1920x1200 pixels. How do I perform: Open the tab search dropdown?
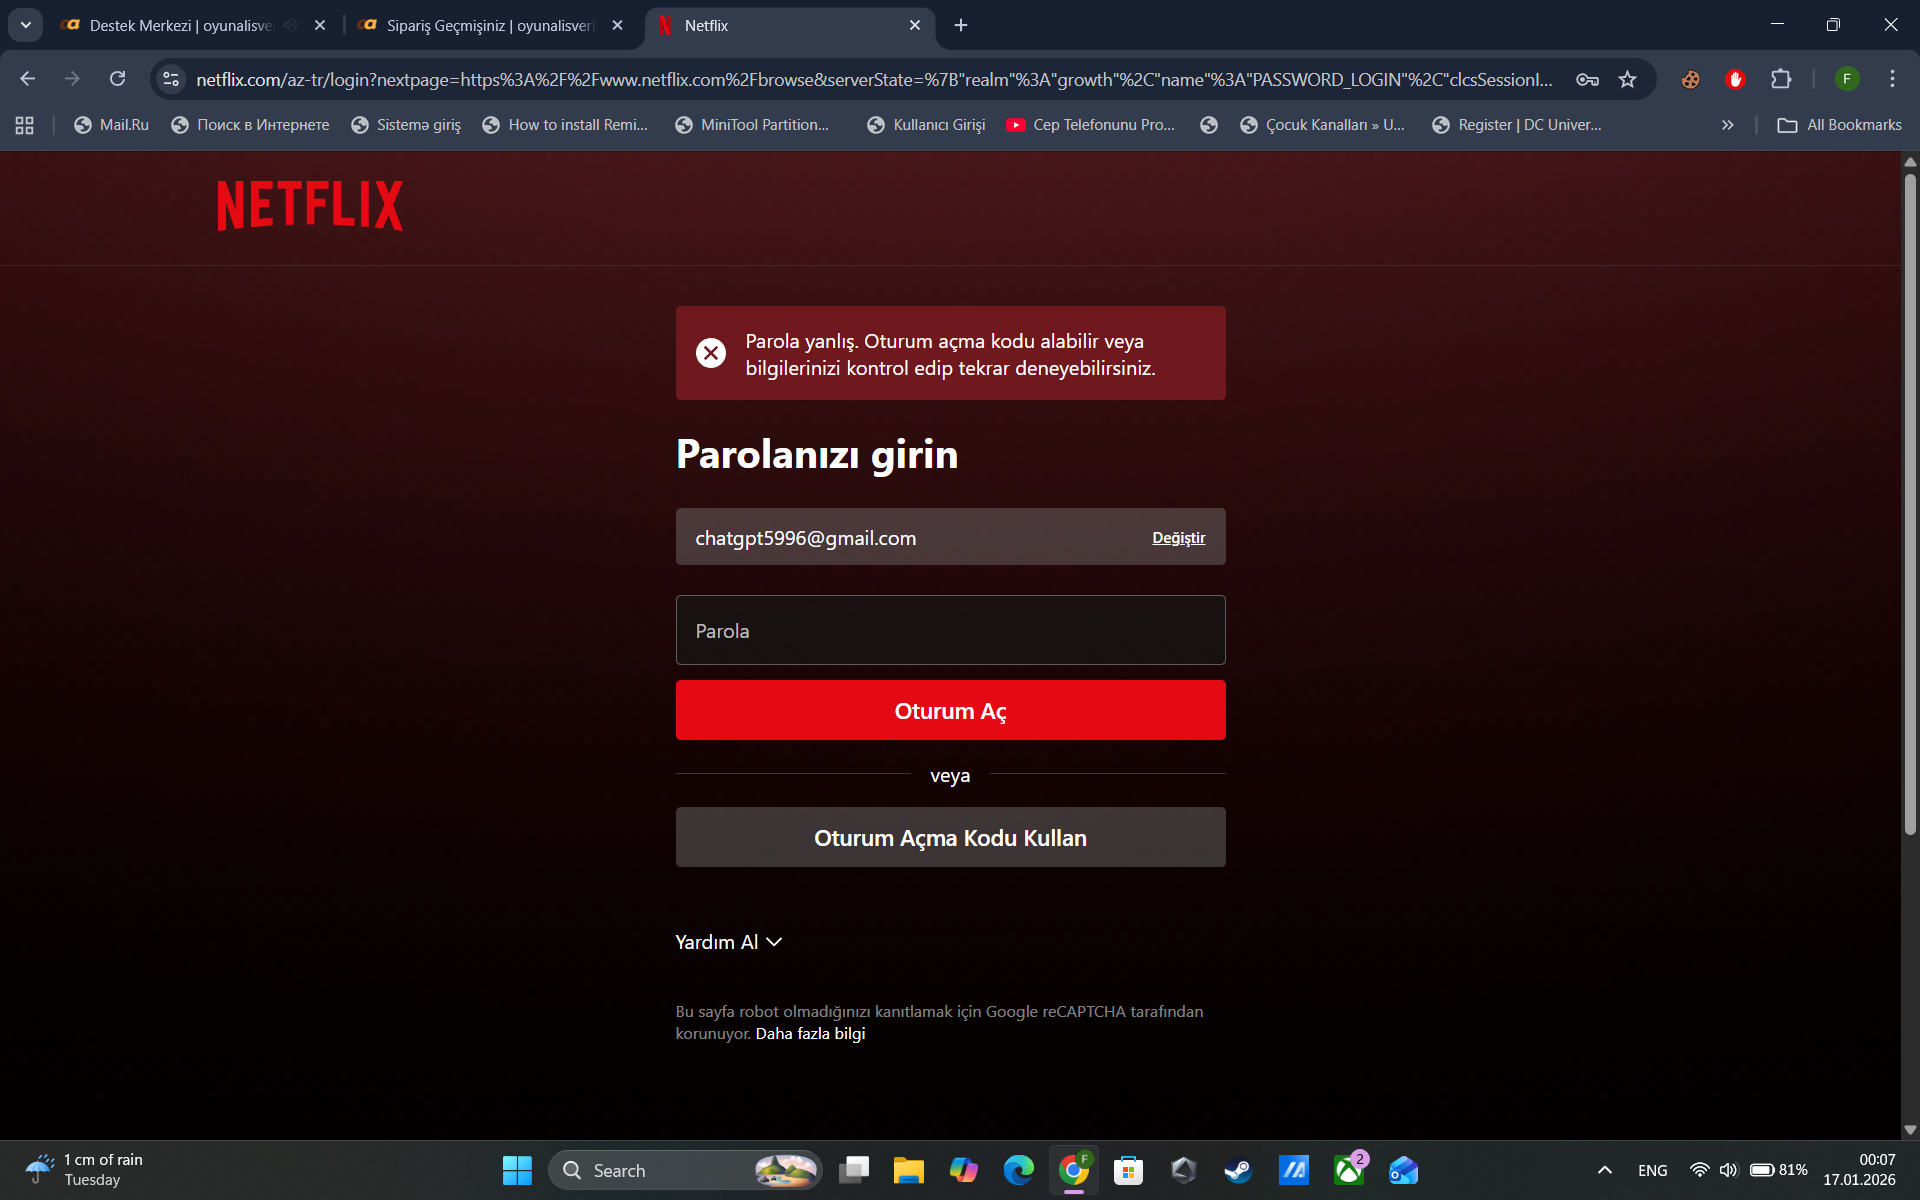click(26, 25)
